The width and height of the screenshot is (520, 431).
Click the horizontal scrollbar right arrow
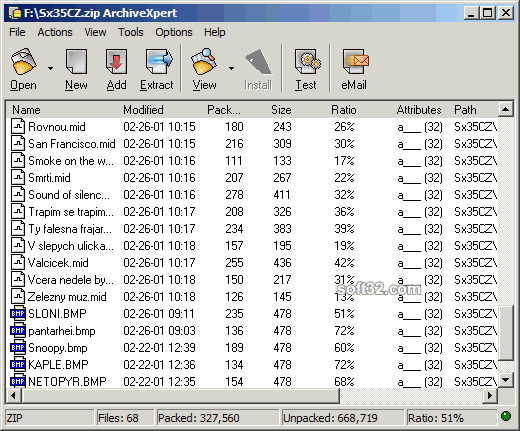coord(490,396)
